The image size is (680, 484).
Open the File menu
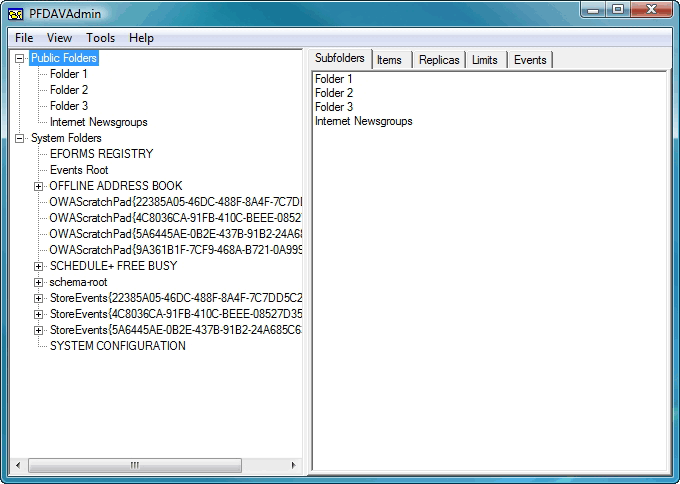(x=24, y=38)
